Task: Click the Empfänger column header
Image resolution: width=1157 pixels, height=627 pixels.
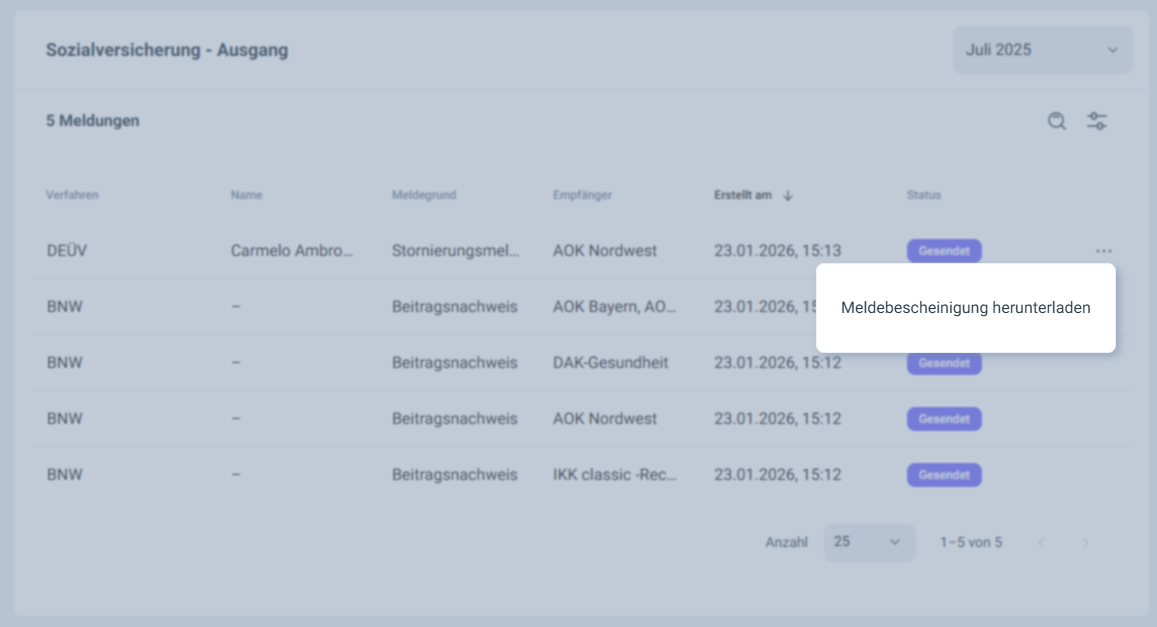Action: click(x=582, y=195)
